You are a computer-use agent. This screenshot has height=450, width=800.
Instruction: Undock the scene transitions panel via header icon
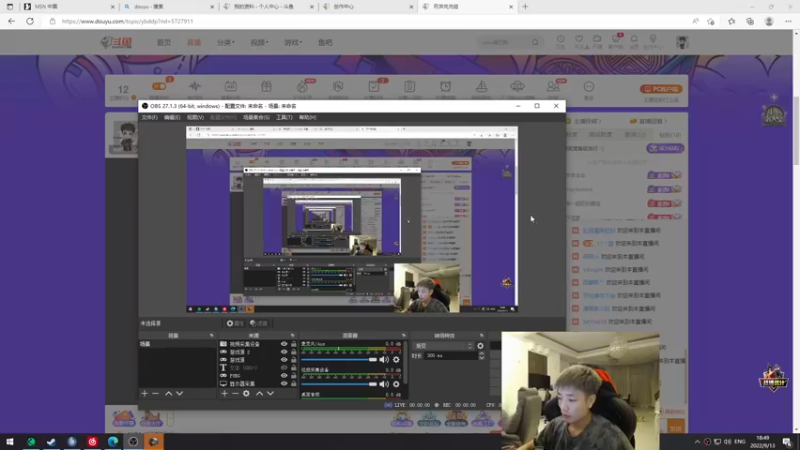tap(481, 336)
